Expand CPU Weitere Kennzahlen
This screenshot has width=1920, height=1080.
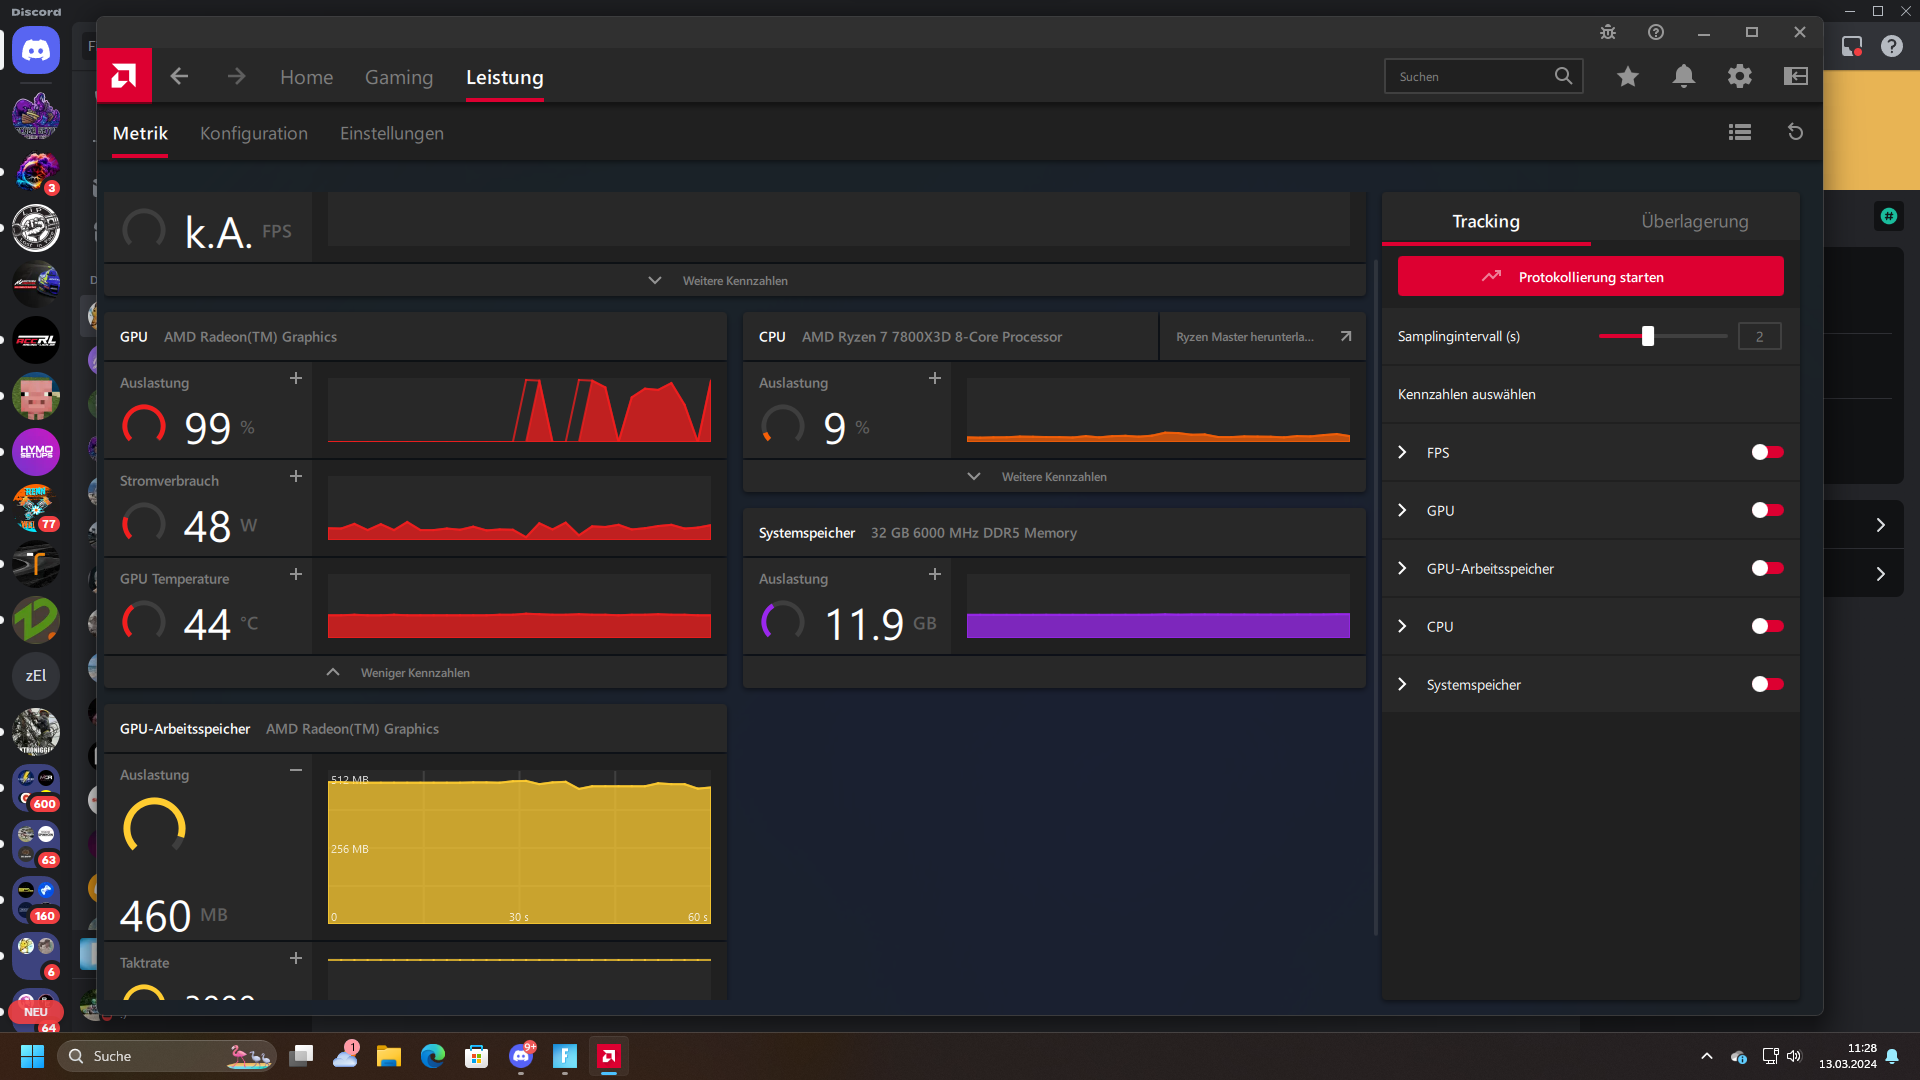1053,477
